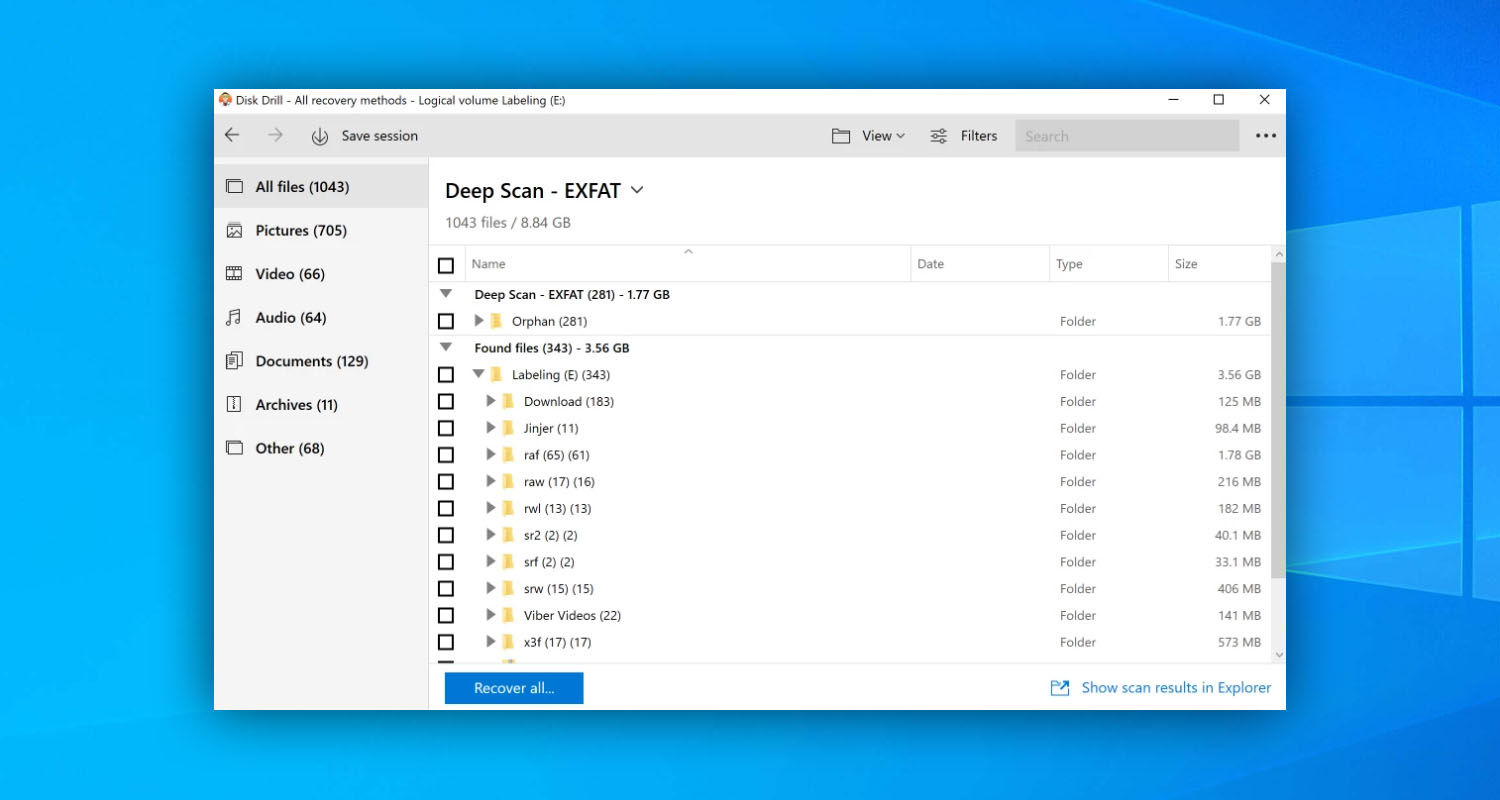Click the Documents category icon

click(x=234, y=361)
